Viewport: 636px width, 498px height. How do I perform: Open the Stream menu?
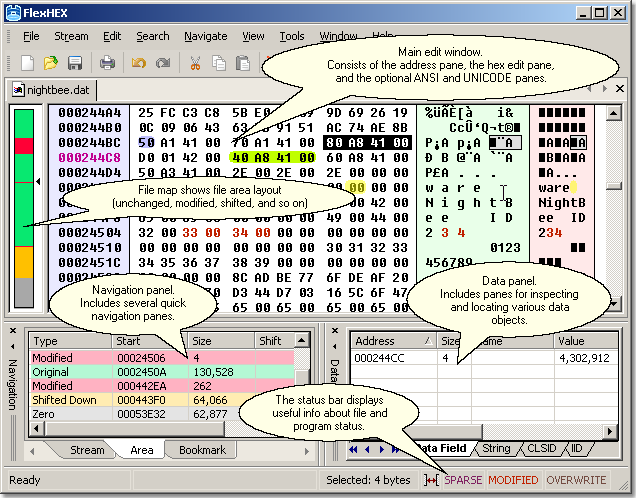[x=71, y=36]
